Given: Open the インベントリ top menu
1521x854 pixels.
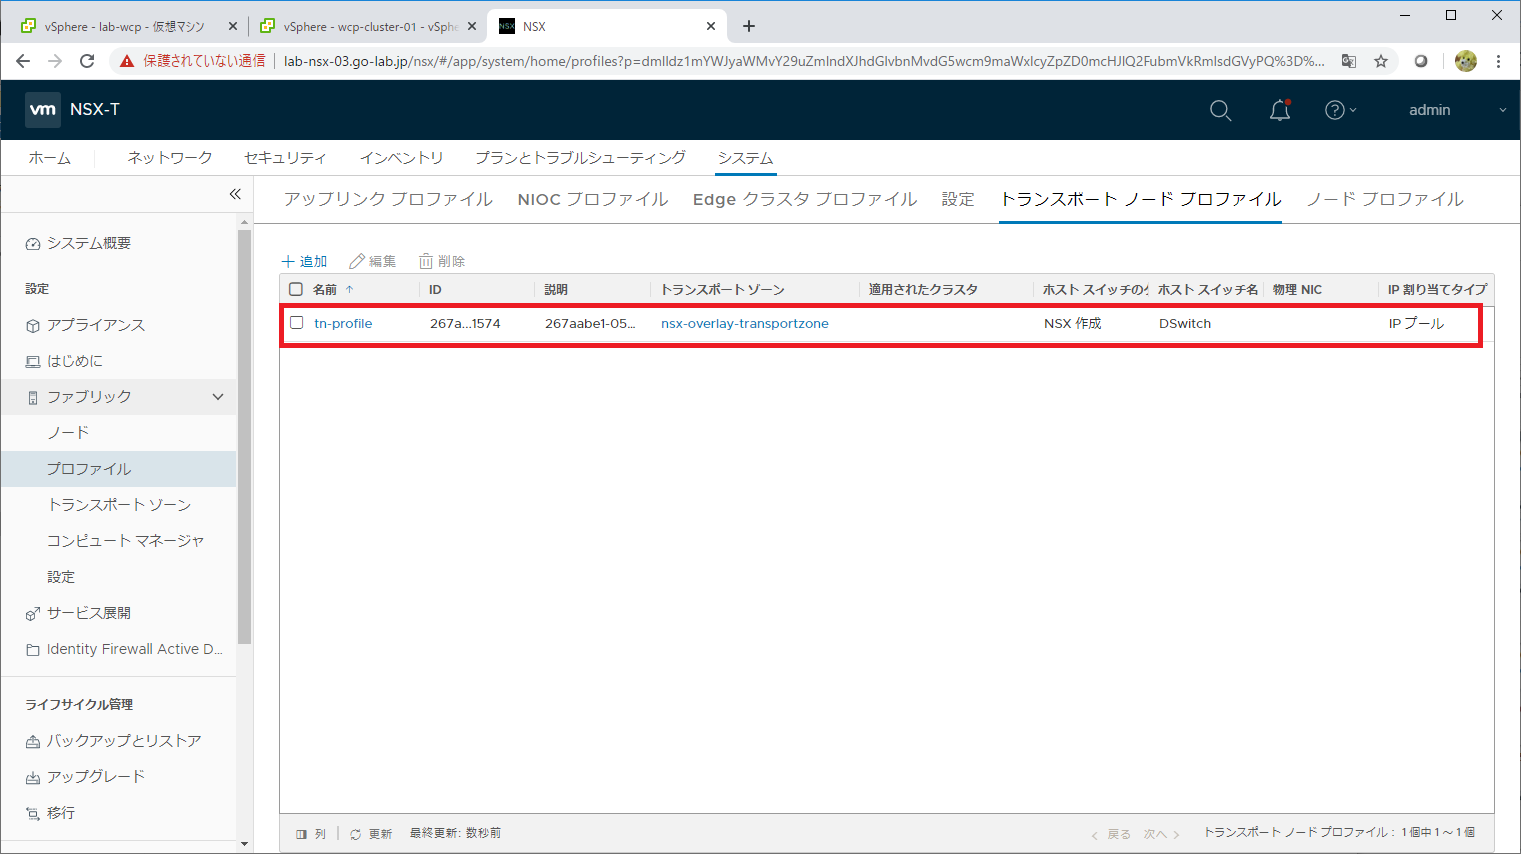Looking at the screenshot, I should pos(401,158).
